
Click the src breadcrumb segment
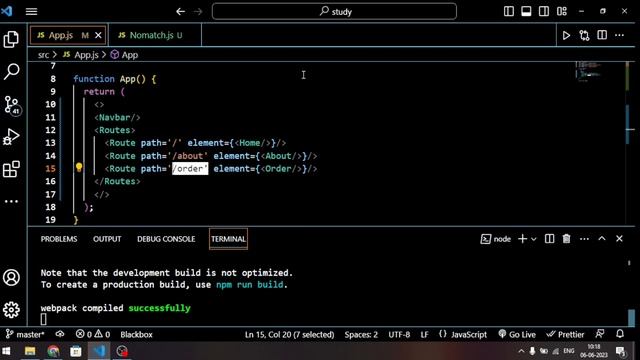click(x=43, y=55)
